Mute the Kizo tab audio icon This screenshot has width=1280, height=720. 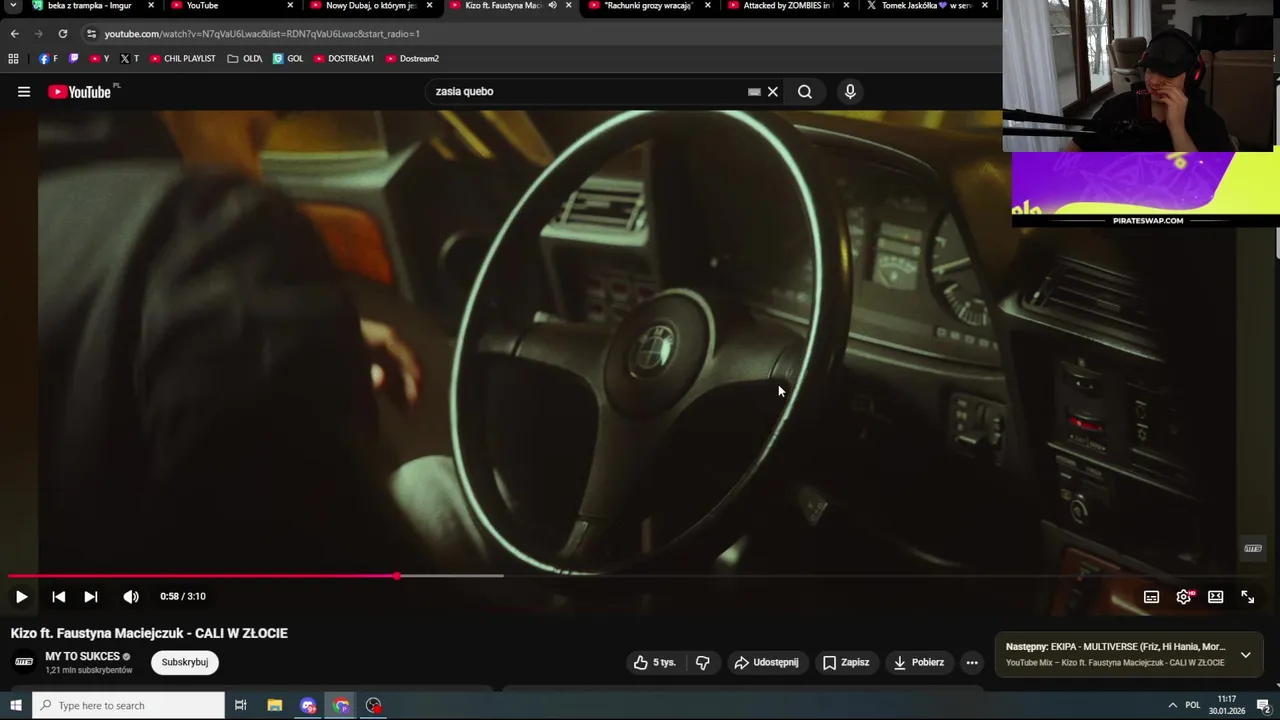552,6
